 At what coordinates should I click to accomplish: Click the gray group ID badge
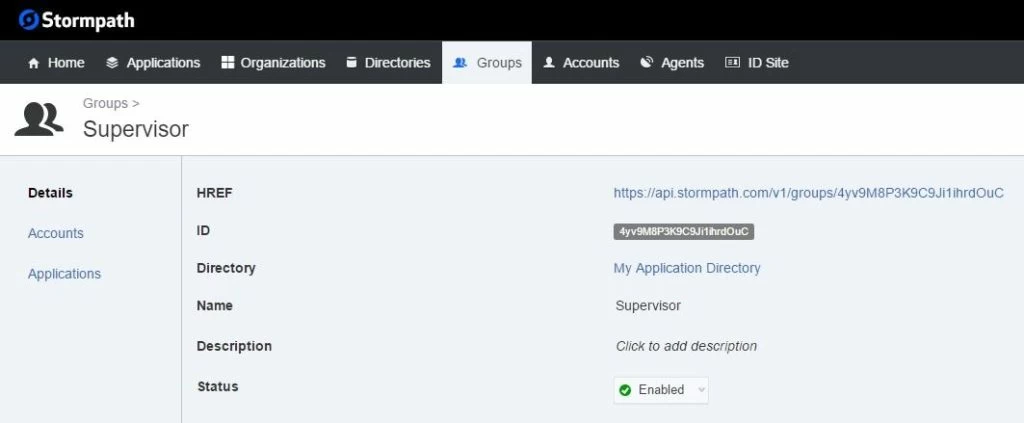tap(684, 231)
